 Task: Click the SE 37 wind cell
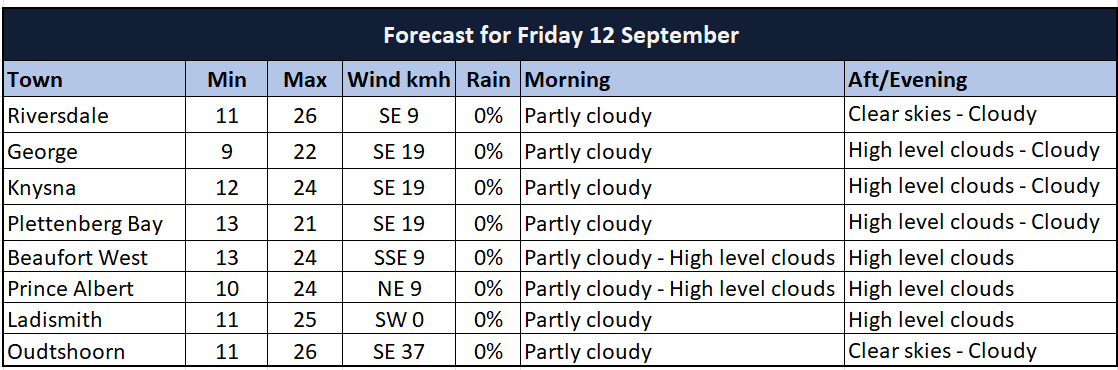tap(399, 351)
